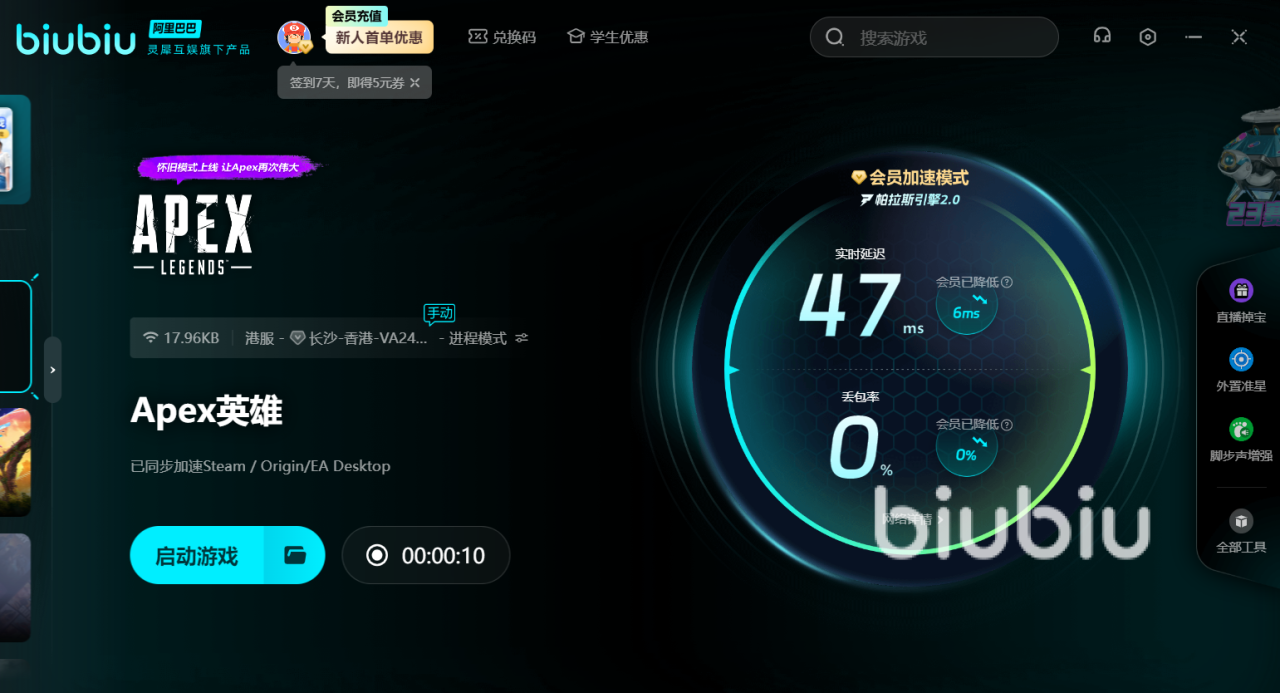Expand the left game list sidebar arrow
The height and width of the screenshot is (693, 1280).
pyautogui.click(x=53, y=370)
